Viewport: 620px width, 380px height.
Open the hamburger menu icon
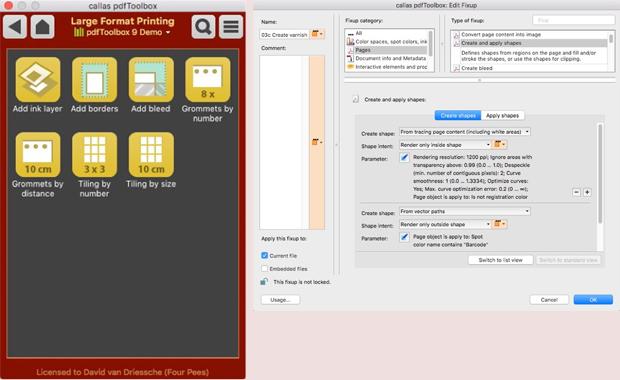[x=231, y=27]
